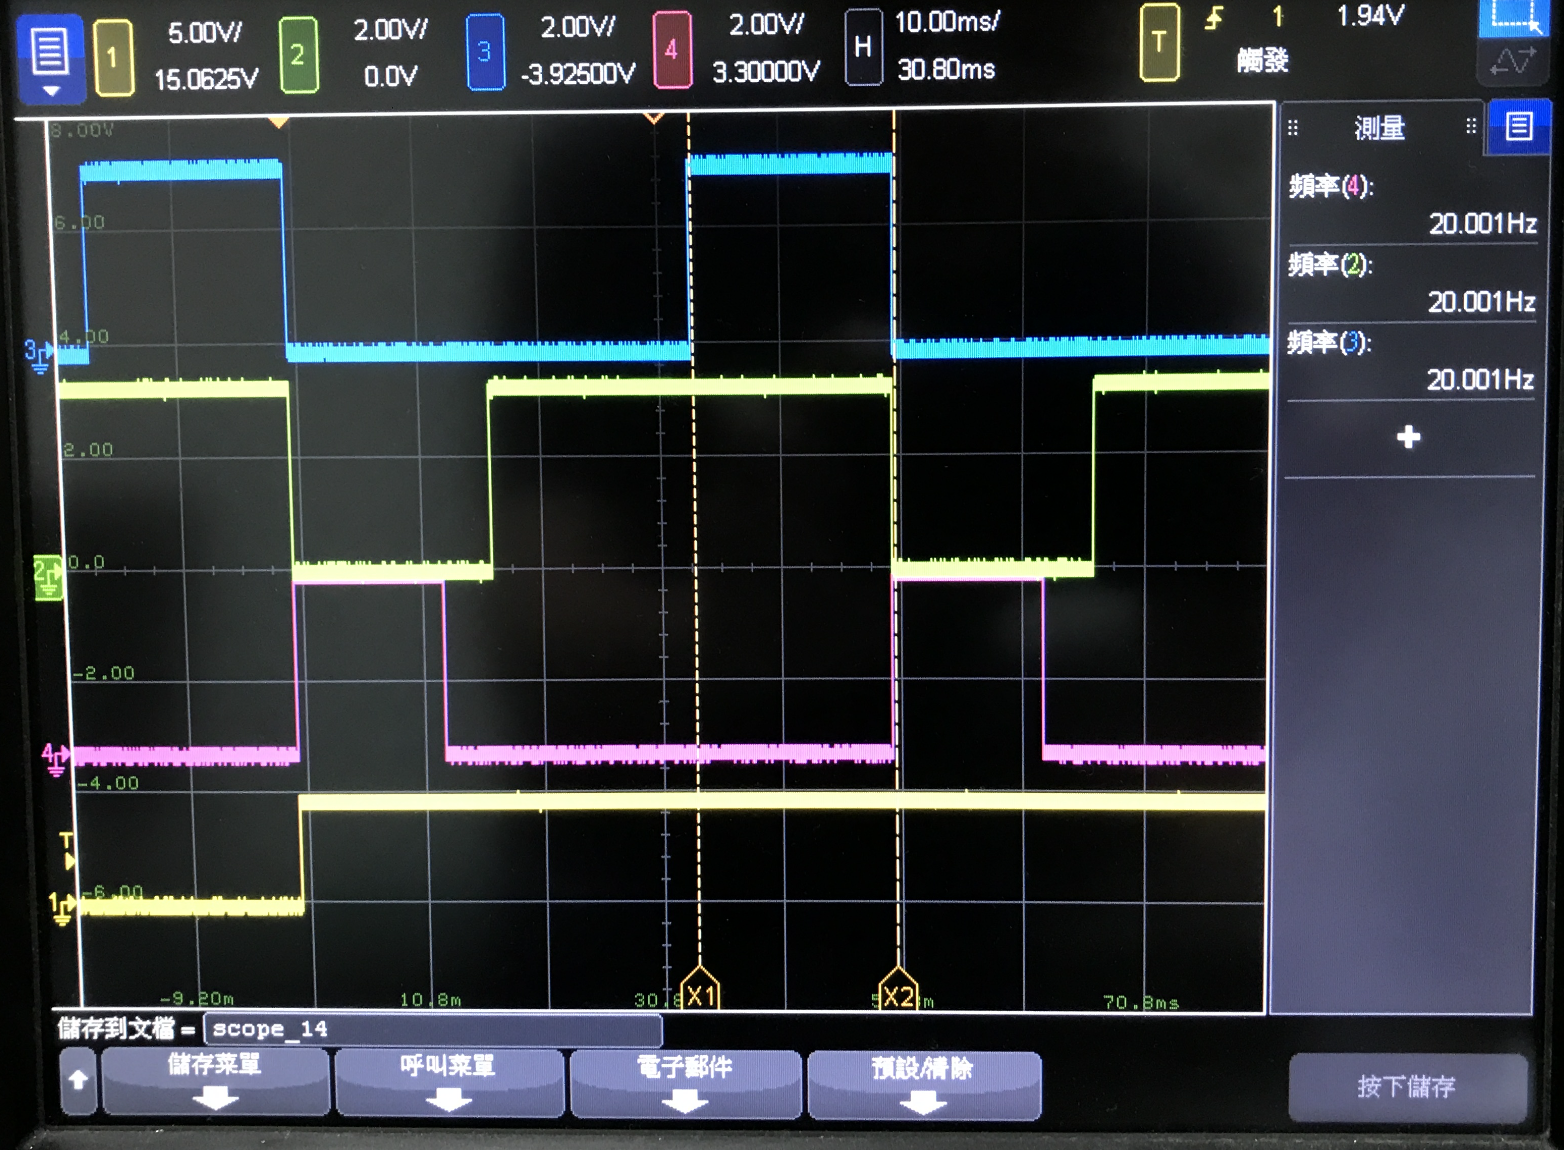The width and height of the screenshot is (1564, 1150).
Task: Open horizontal timebase H settings
Action: tap(862, 47)
